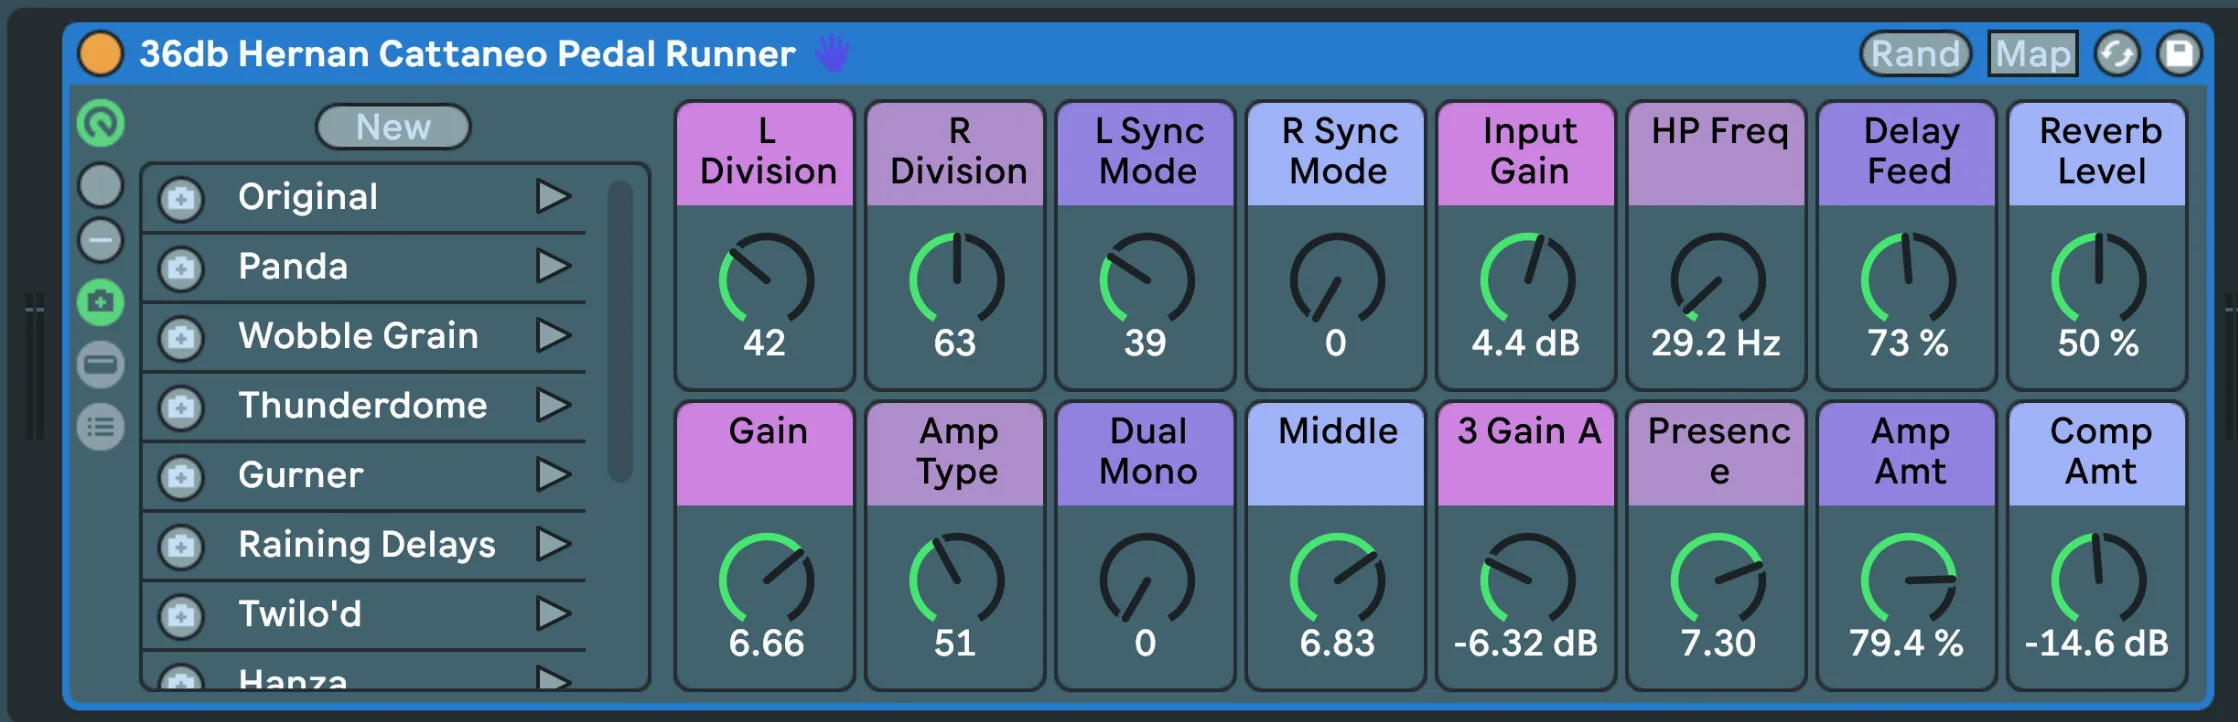Click the 3 Gain A macro knob
Screen dimensions: 2238x722
[1527, 580]
